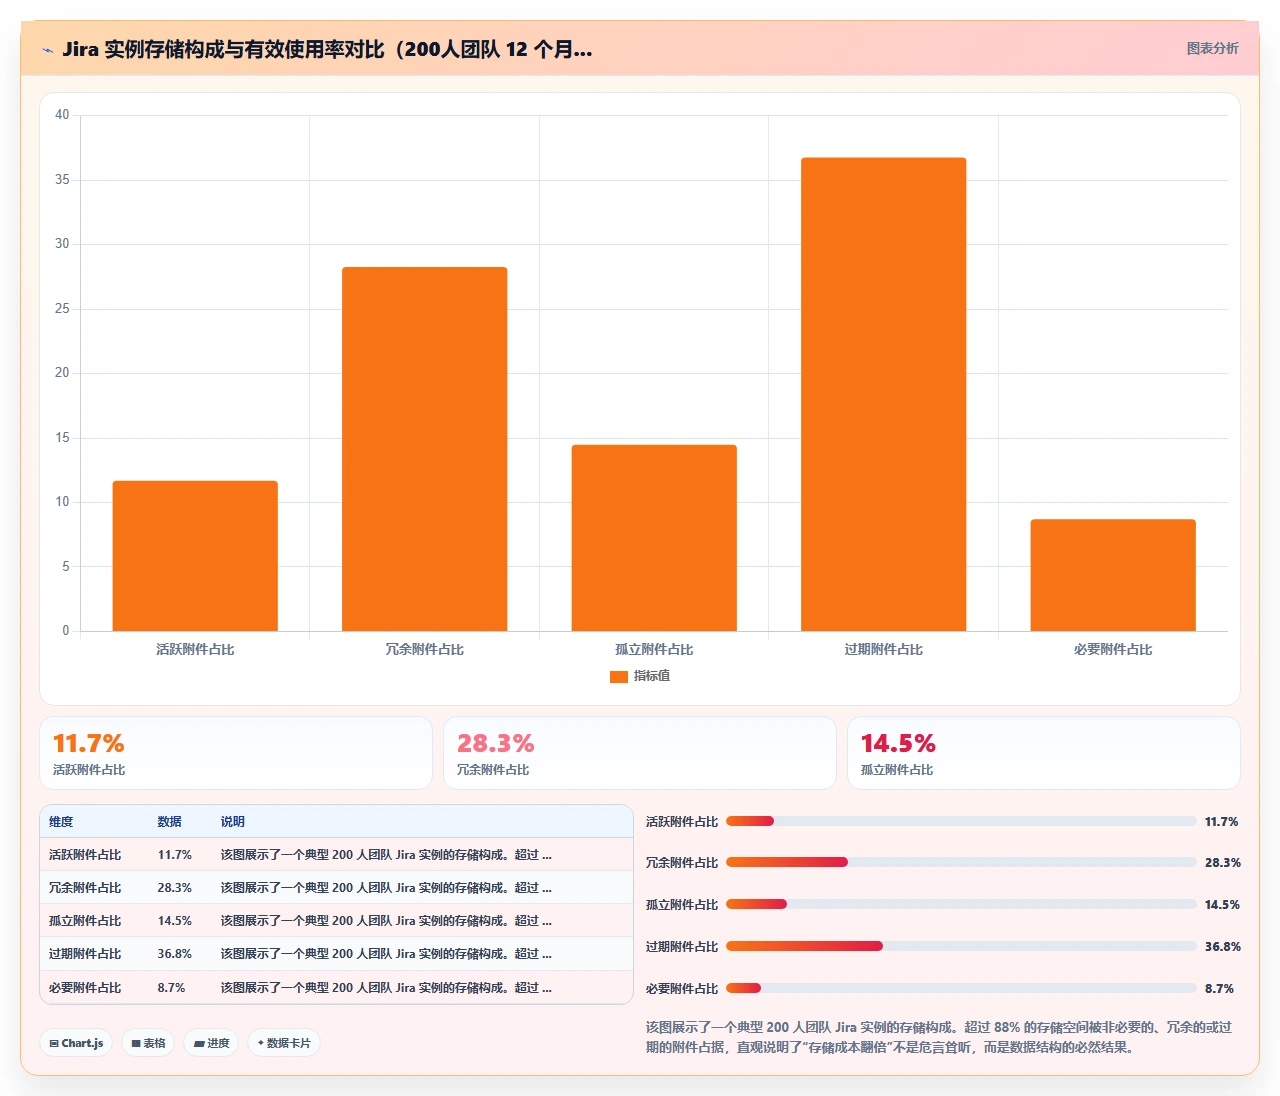Open the 28.3% 冗余附件占比 stat card
The image size is (1280, 1096).
coord(640,753)
